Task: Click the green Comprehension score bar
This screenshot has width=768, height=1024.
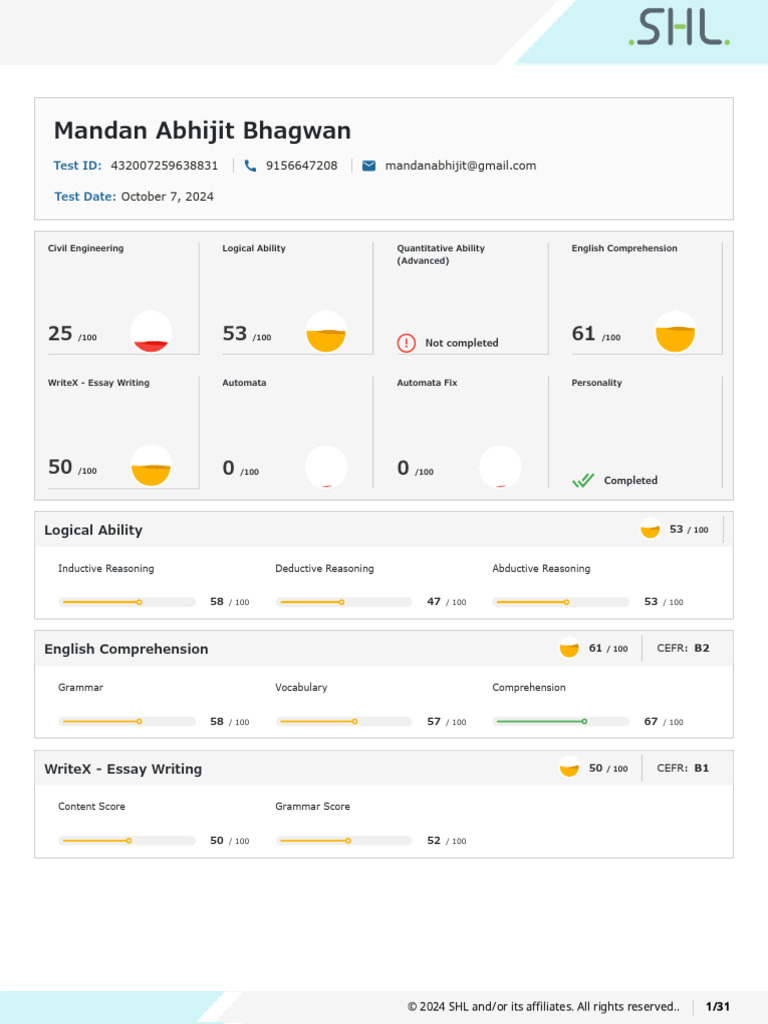Action: point(561,721)
